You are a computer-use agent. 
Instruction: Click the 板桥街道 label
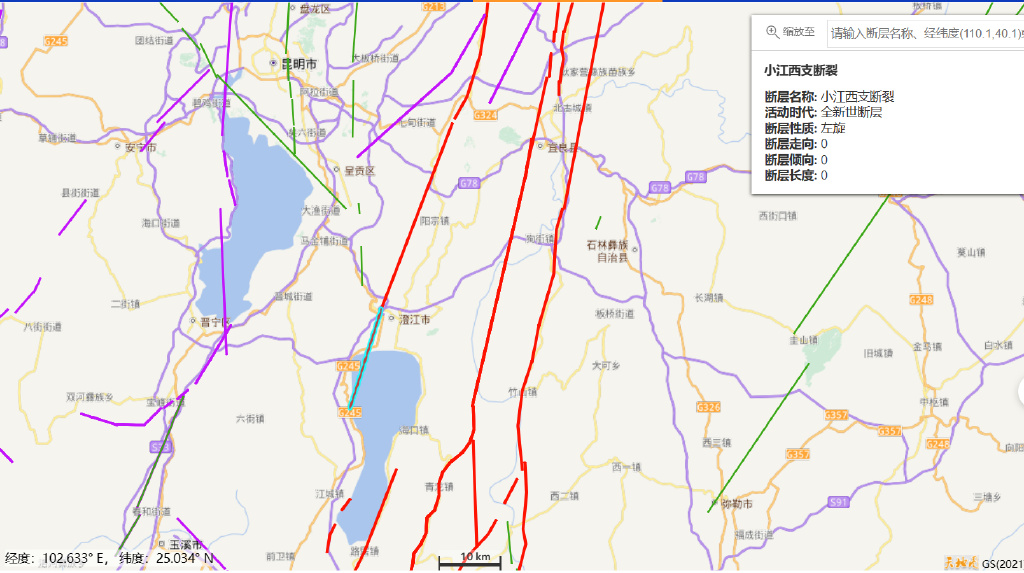pyautogui.click(x=615, y=314)
